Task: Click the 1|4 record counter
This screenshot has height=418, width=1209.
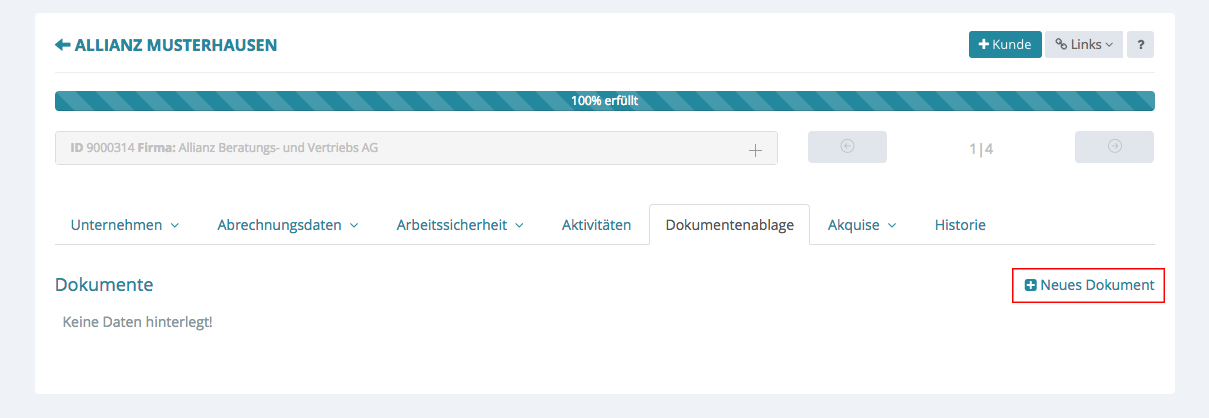Action: click(x=981, y=149)
